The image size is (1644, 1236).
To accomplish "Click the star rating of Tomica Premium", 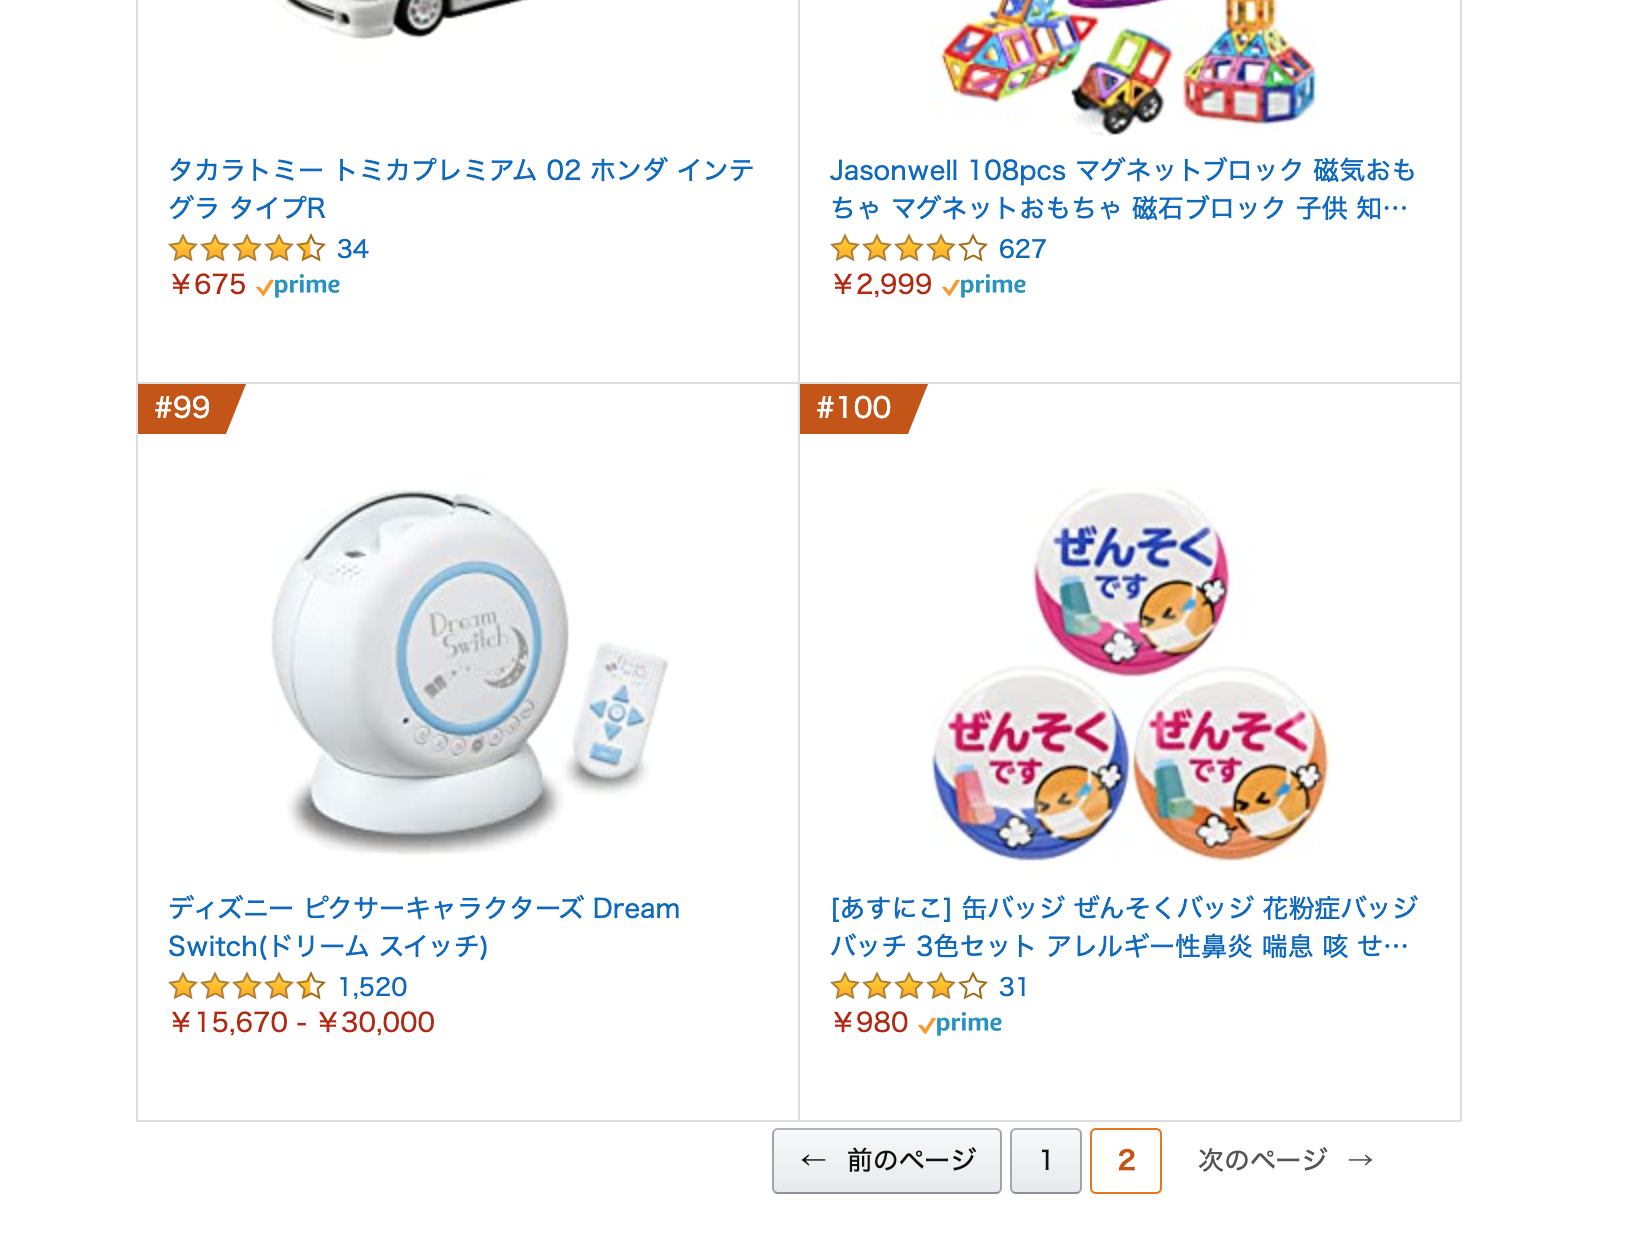I will click(247, 248).
